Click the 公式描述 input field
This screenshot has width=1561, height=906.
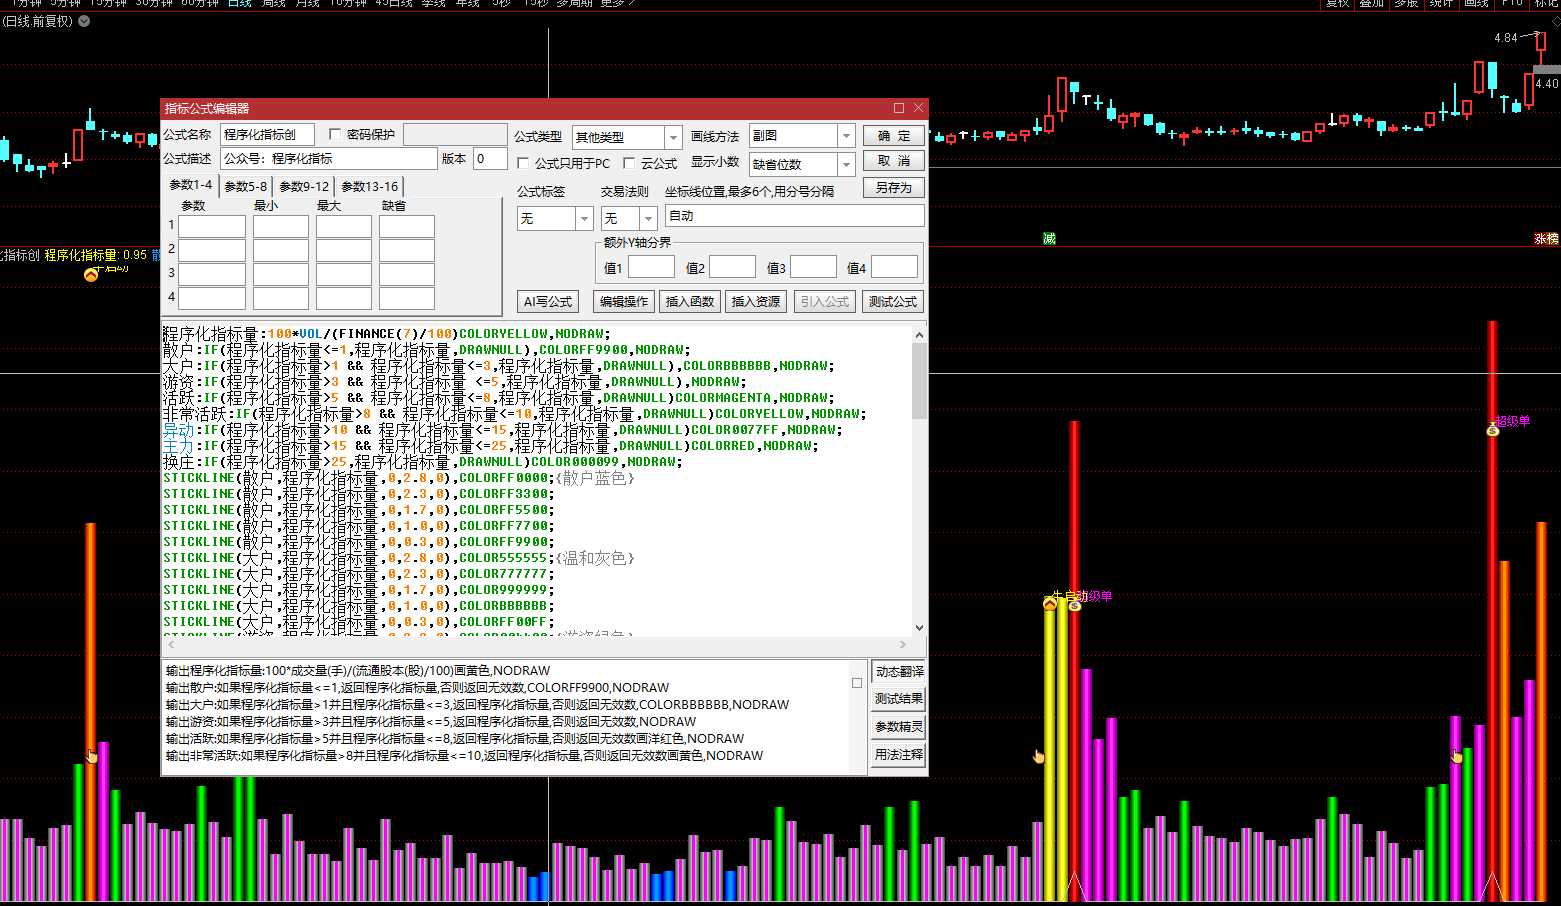(x=328, y=158)
